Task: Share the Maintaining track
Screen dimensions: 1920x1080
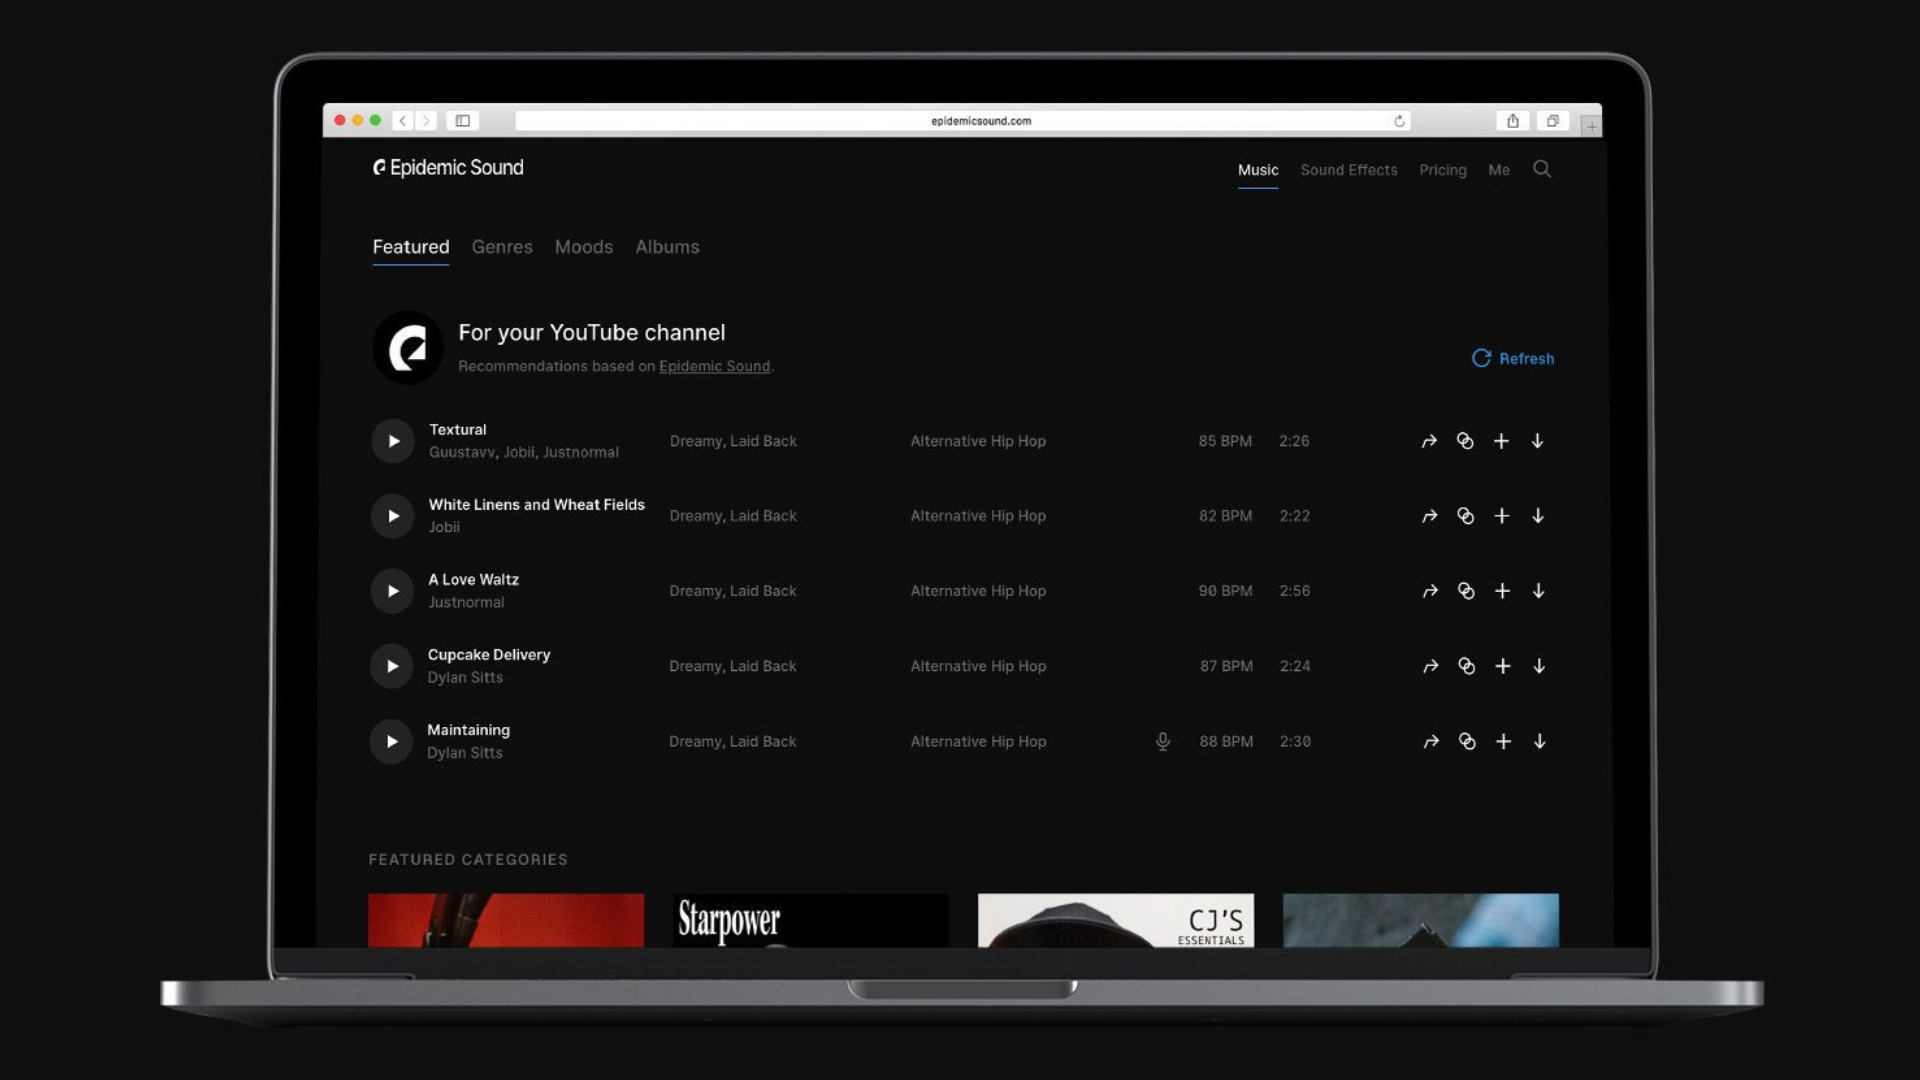Action: [x=1431, y=741]
